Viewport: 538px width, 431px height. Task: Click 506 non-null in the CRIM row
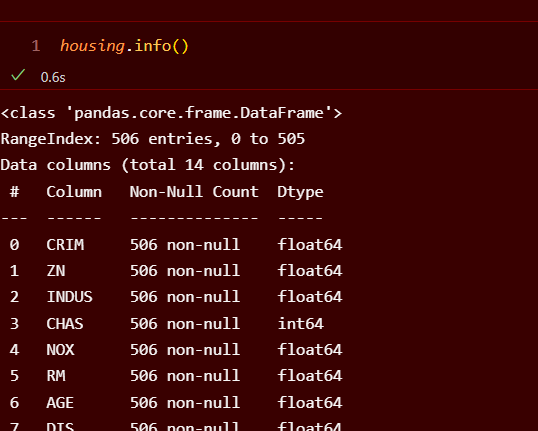[185, 245]
